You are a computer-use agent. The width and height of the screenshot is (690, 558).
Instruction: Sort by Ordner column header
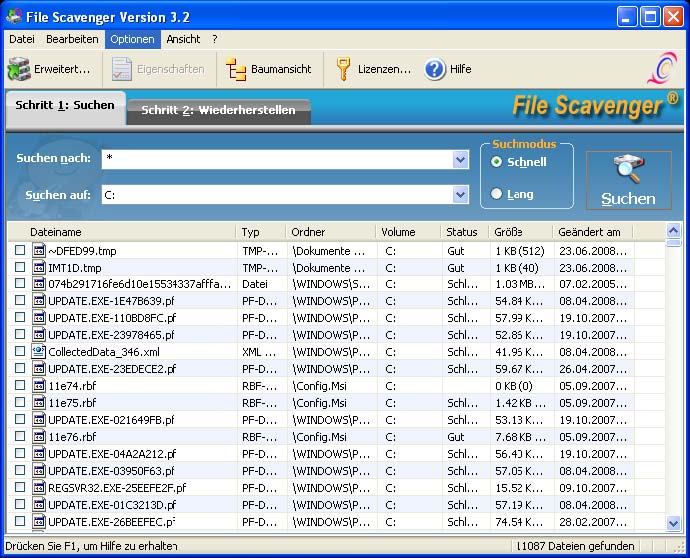(331, 232)
